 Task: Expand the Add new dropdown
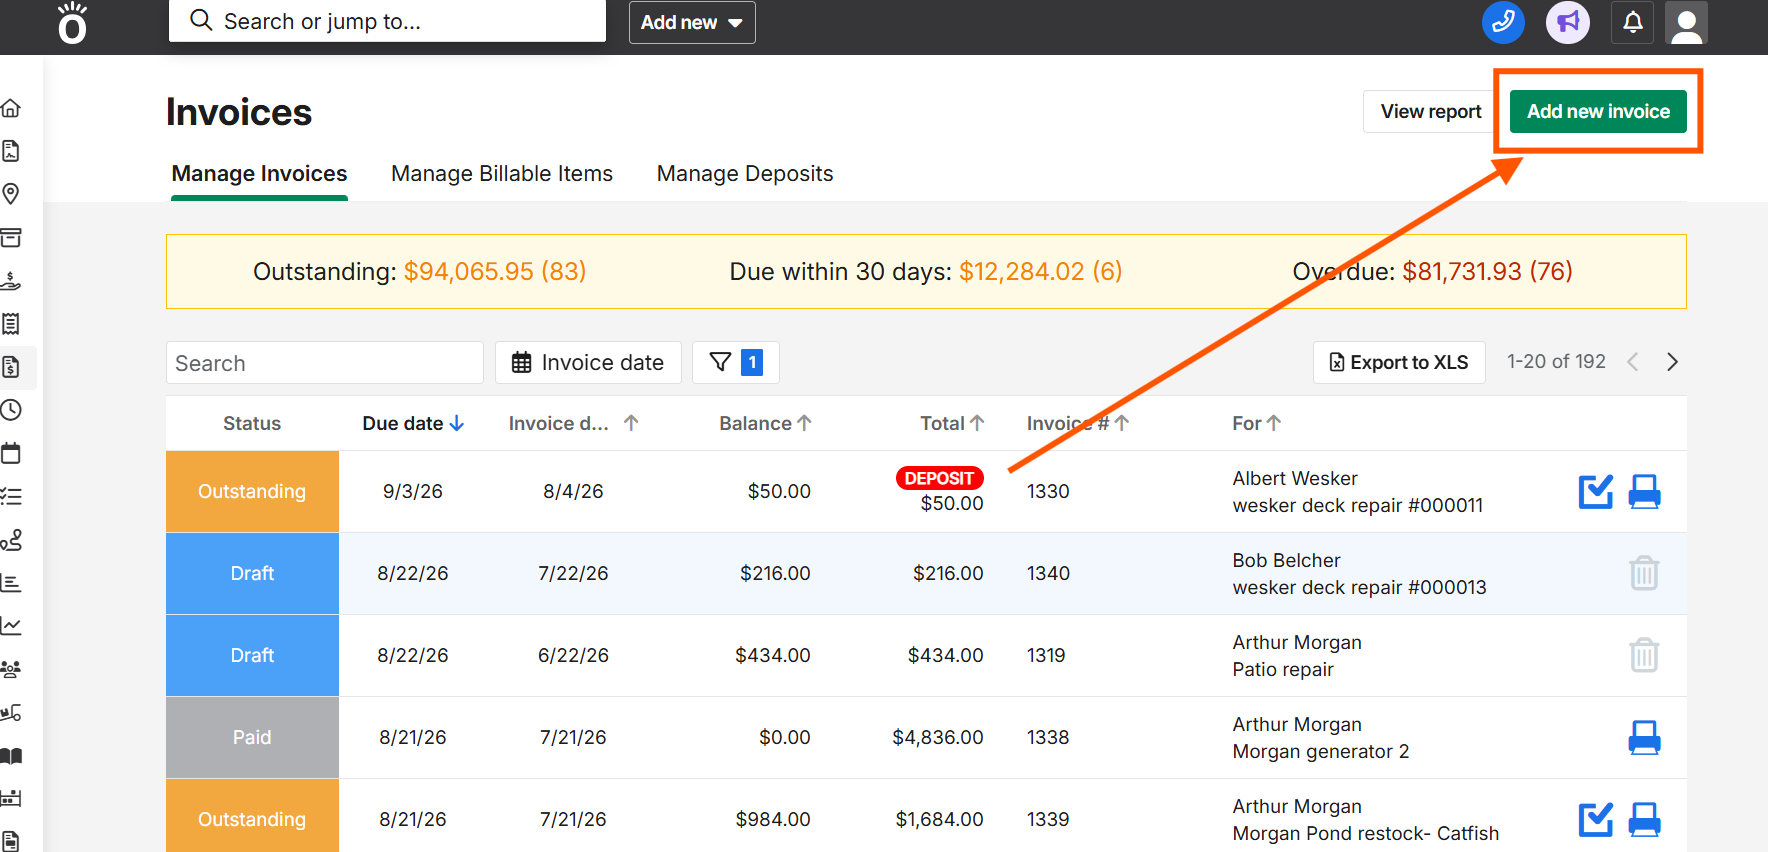(x=692, y=22)
